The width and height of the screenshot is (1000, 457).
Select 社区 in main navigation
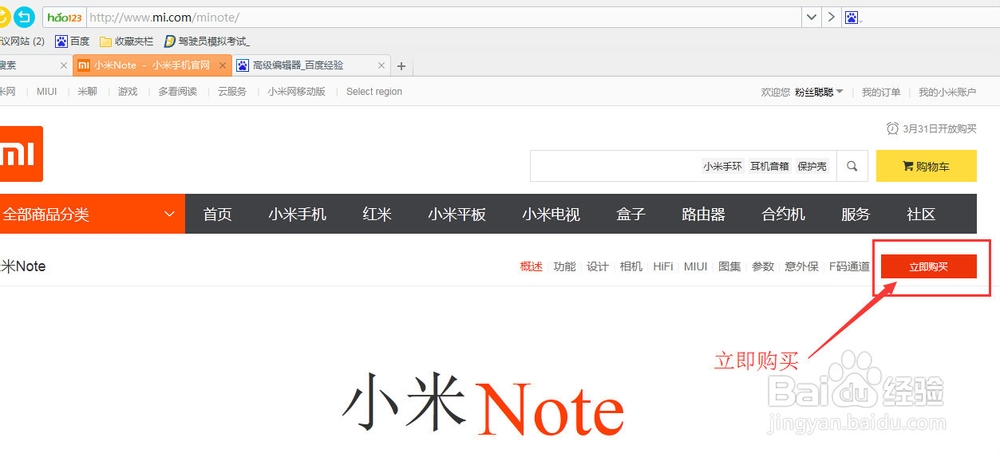pos(921,214)
